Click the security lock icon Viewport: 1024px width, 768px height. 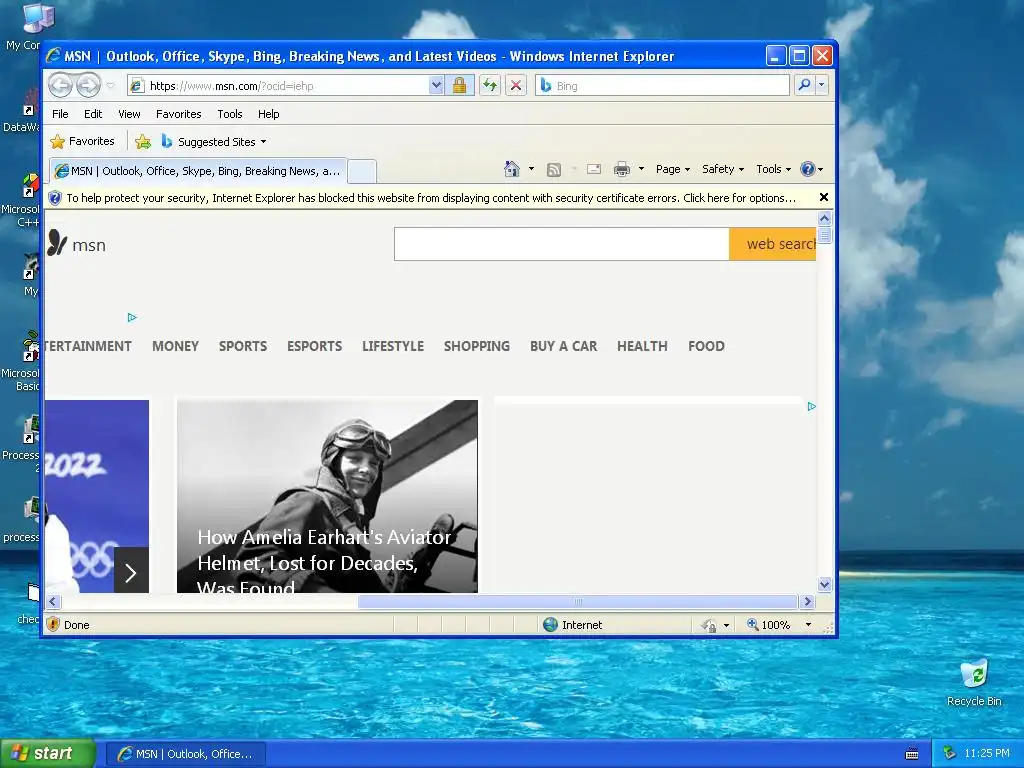[459, 86]
